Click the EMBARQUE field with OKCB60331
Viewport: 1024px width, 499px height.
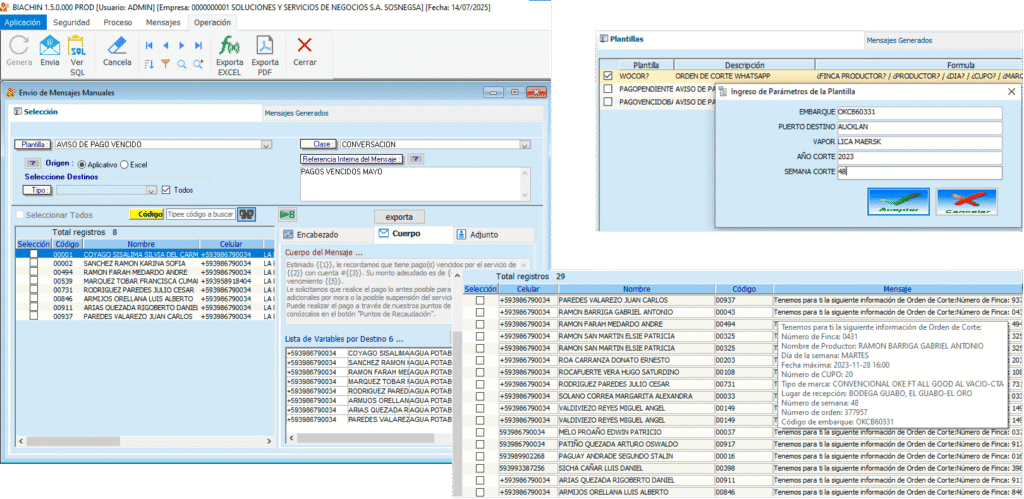(x=919, y=112)
